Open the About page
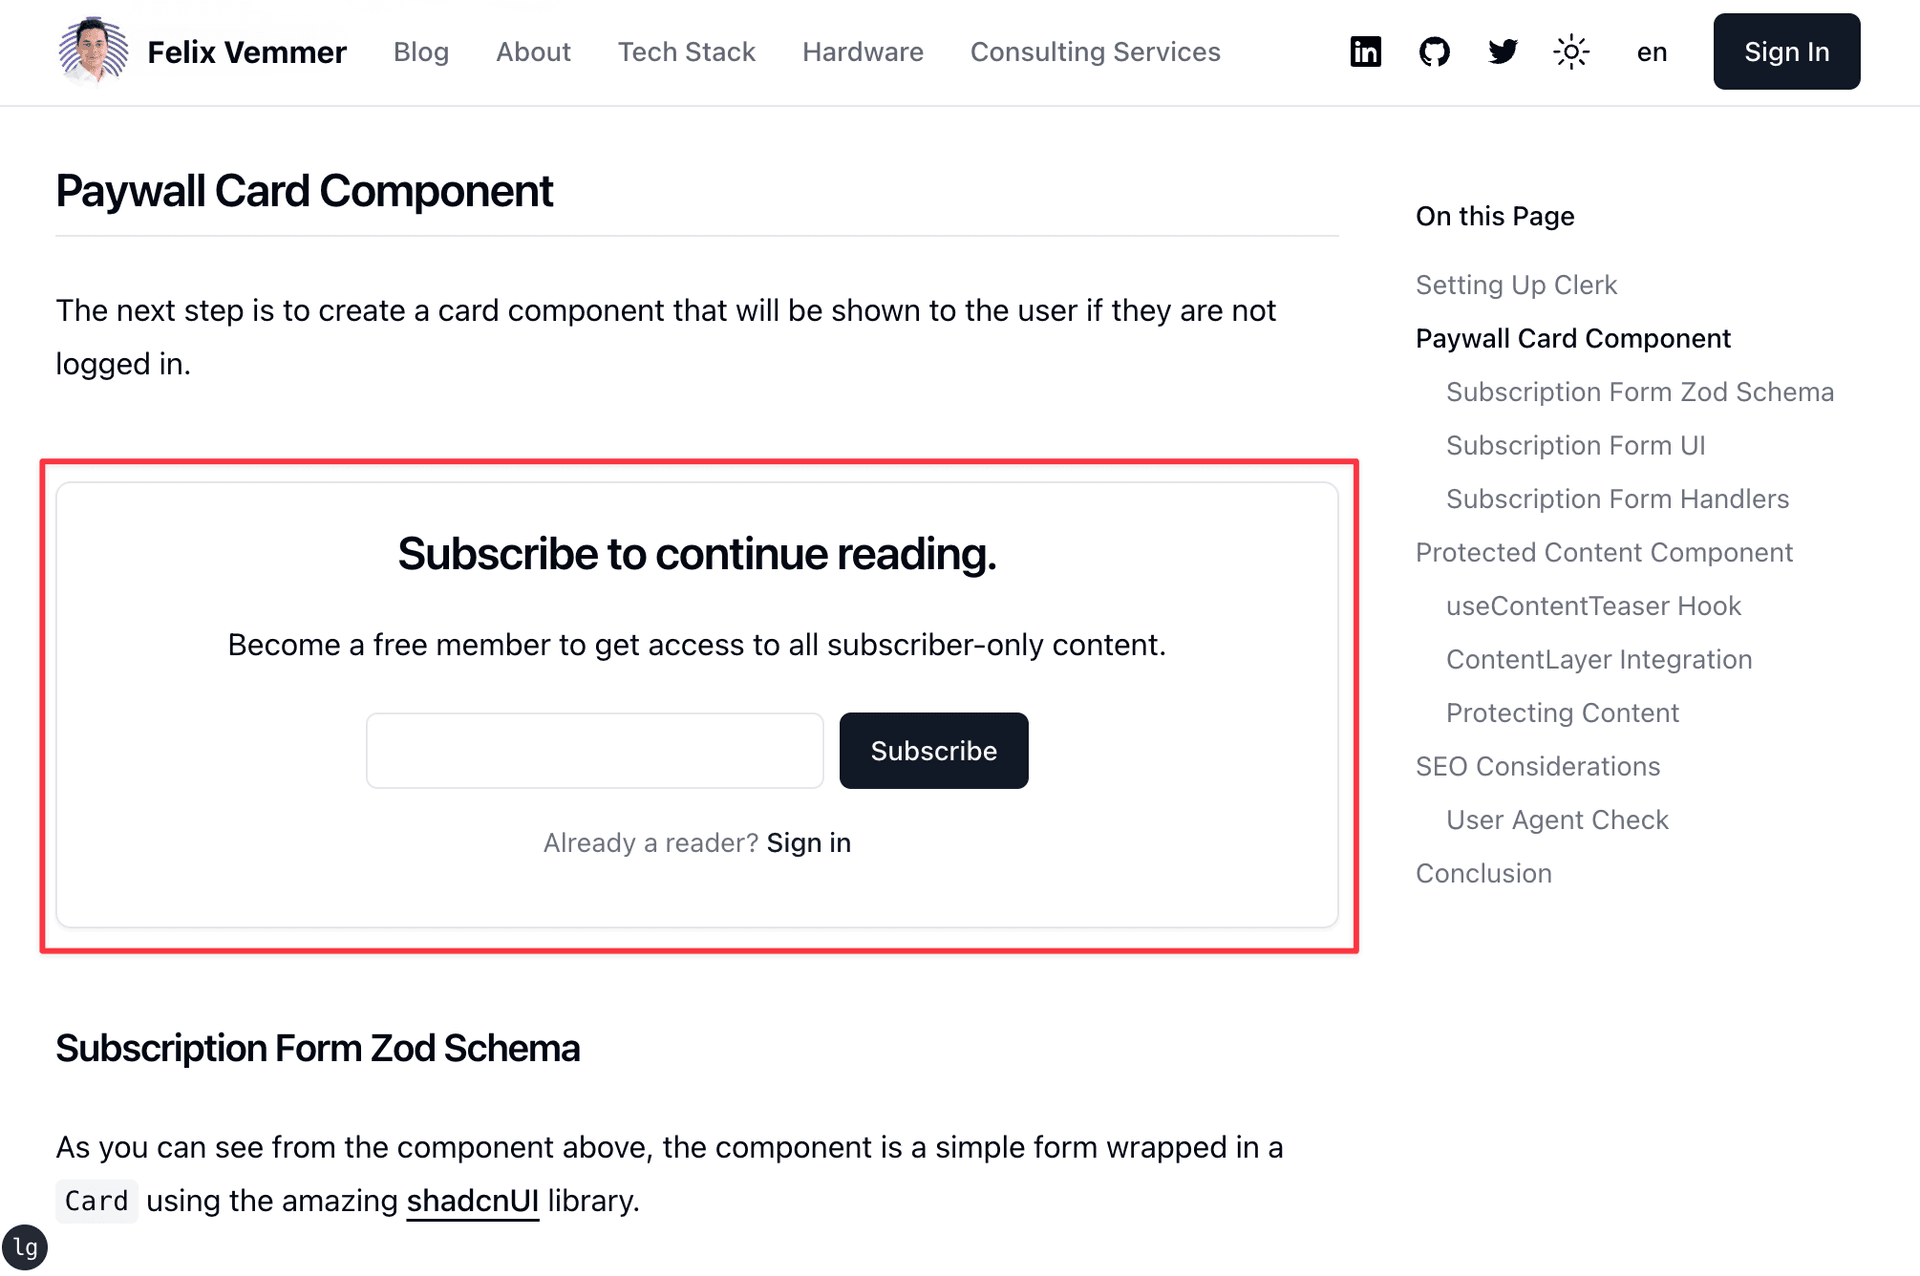1920x1276 pixels. pyautogui.click(x=533, y=52)
